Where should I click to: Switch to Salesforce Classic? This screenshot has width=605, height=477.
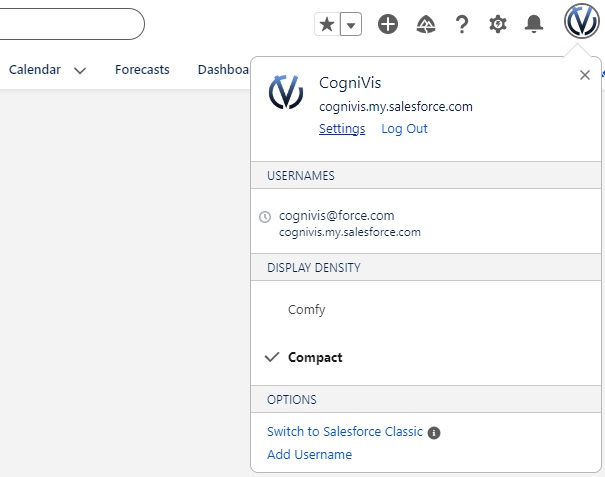344,433
